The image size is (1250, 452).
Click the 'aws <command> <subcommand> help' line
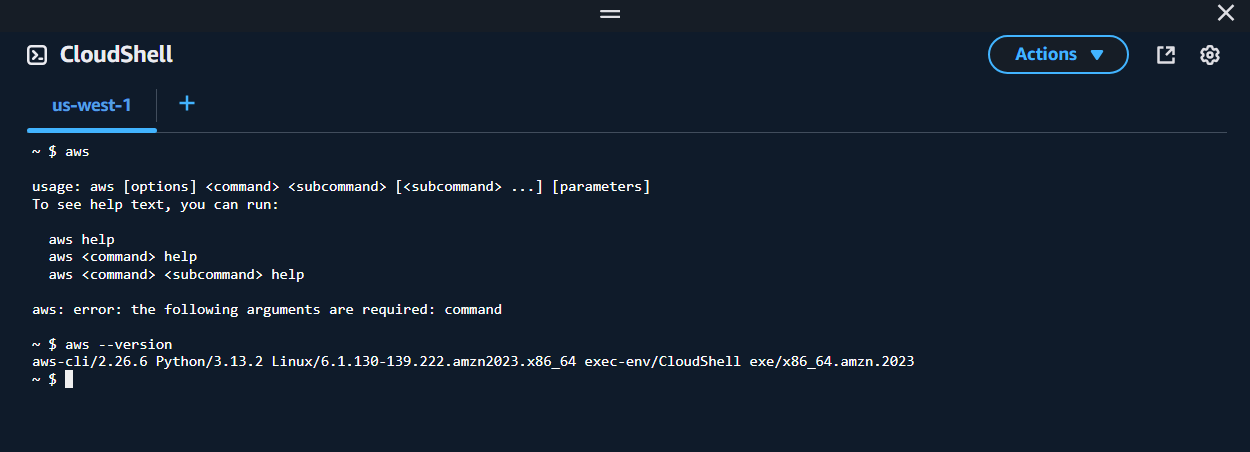coord(176,274)
